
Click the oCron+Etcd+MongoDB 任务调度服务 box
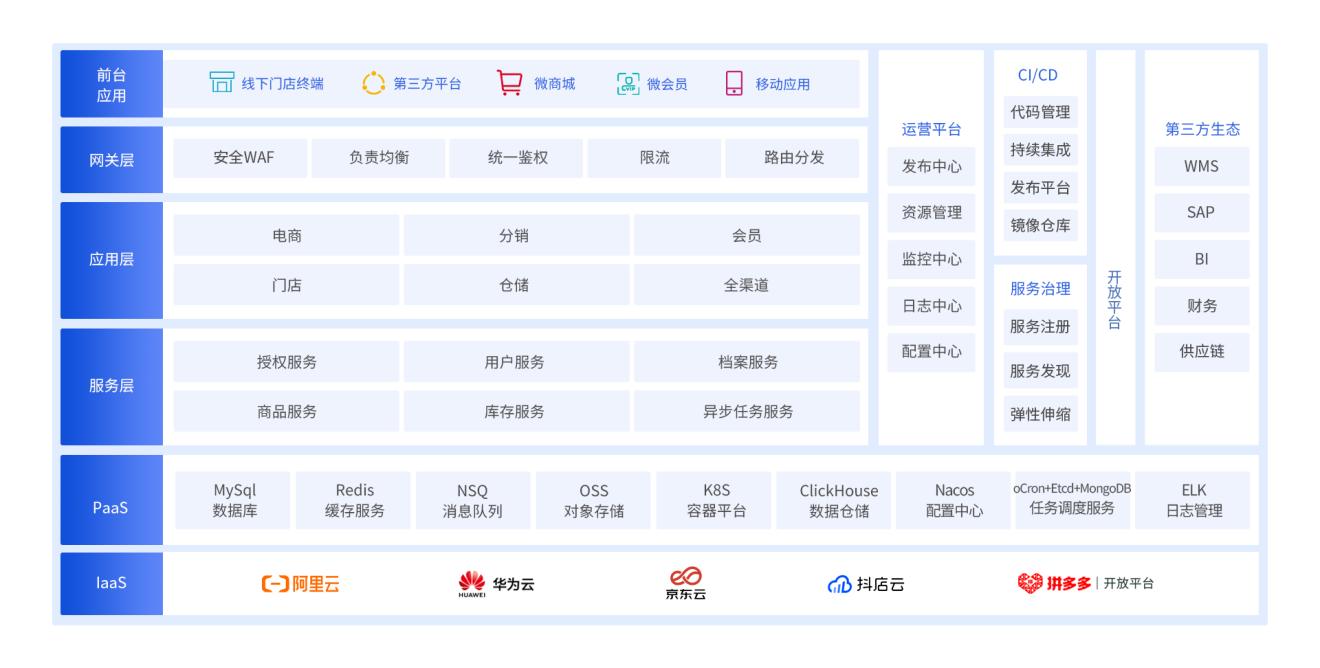1072,501
